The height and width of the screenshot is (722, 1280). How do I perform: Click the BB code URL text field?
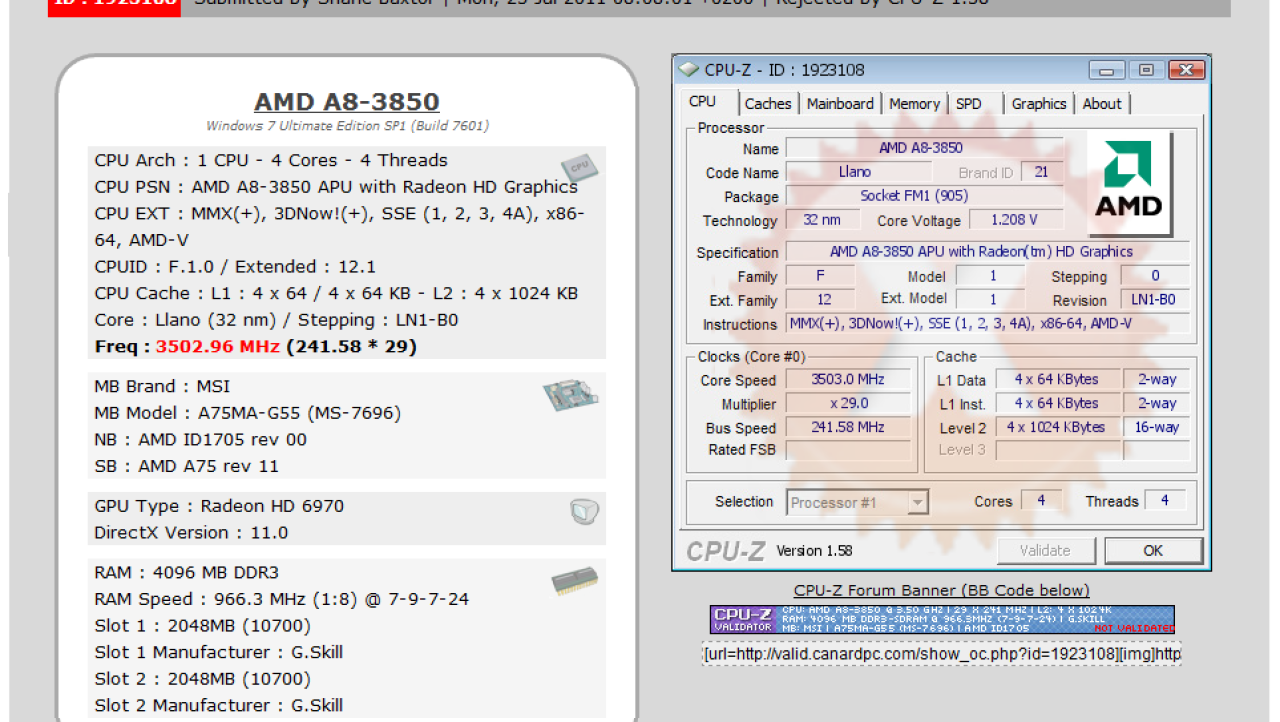941,654
